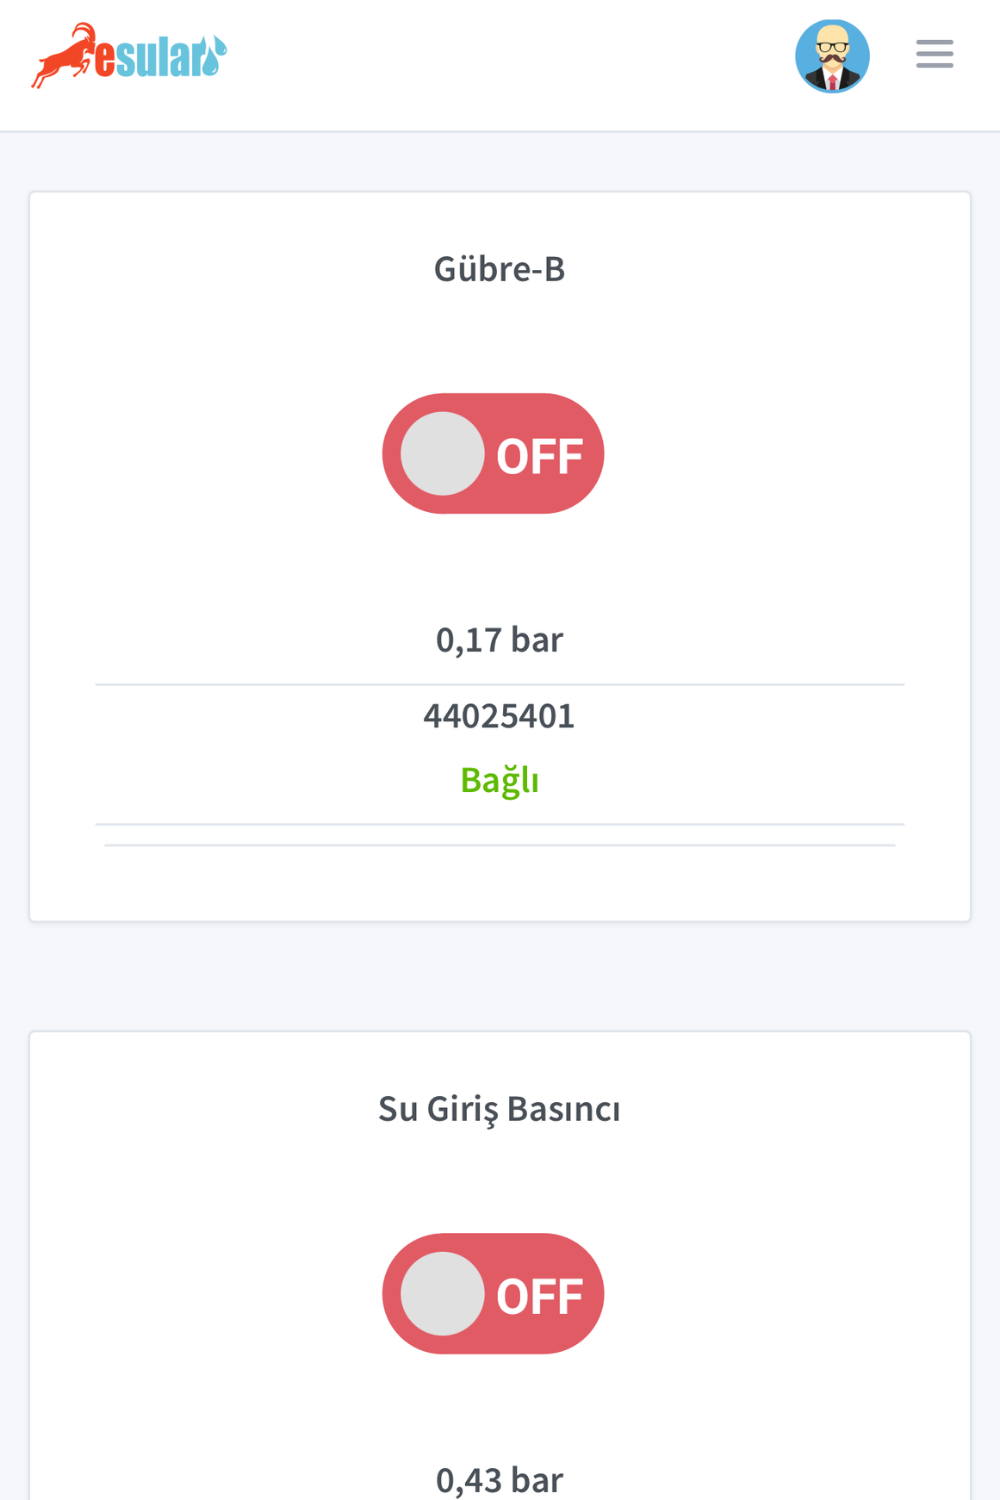Click the 0,43 bar pressure reading
1000x1500 pixels.
[499, 1479]
